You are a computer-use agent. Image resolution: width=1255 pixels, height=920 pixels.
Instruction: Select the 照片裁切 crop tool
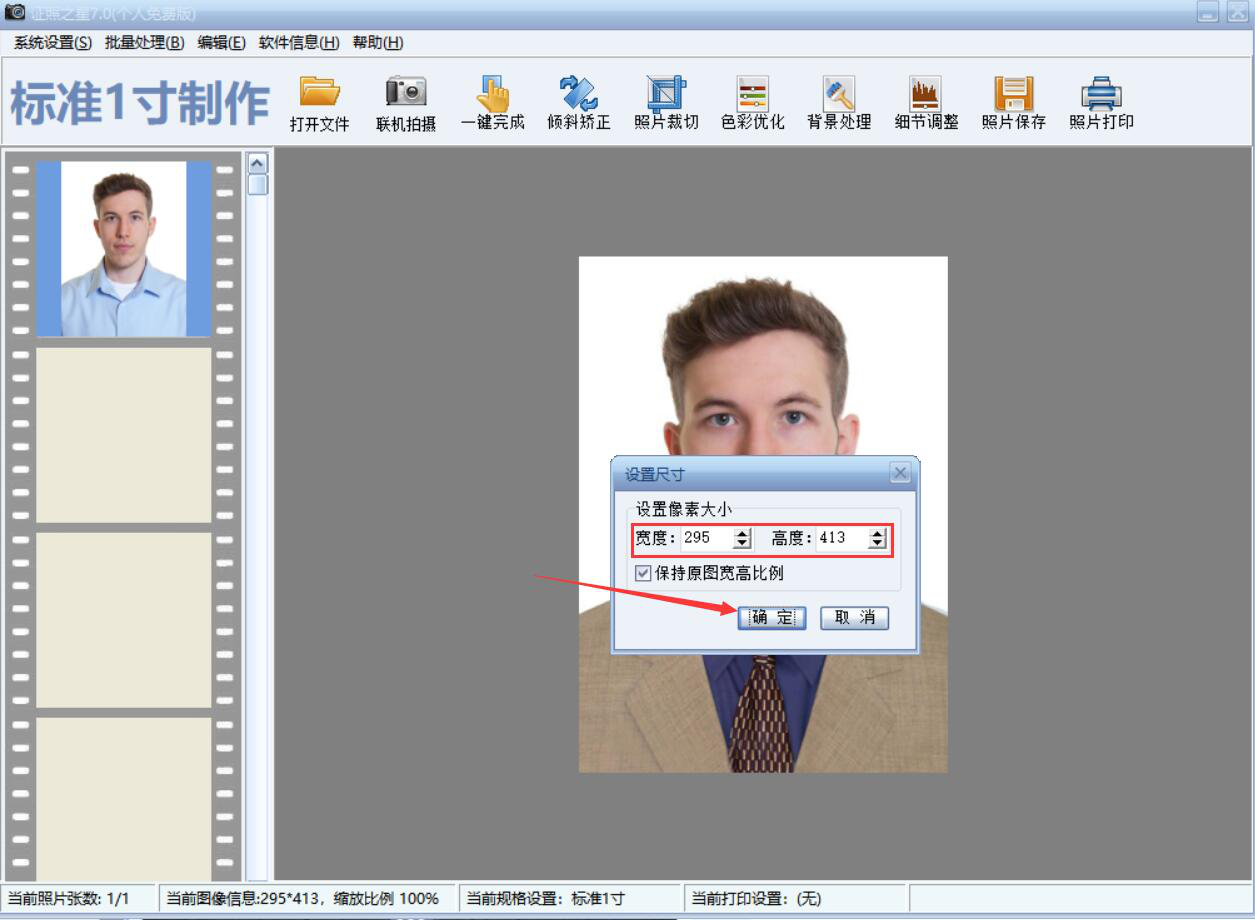coord(666,103)
